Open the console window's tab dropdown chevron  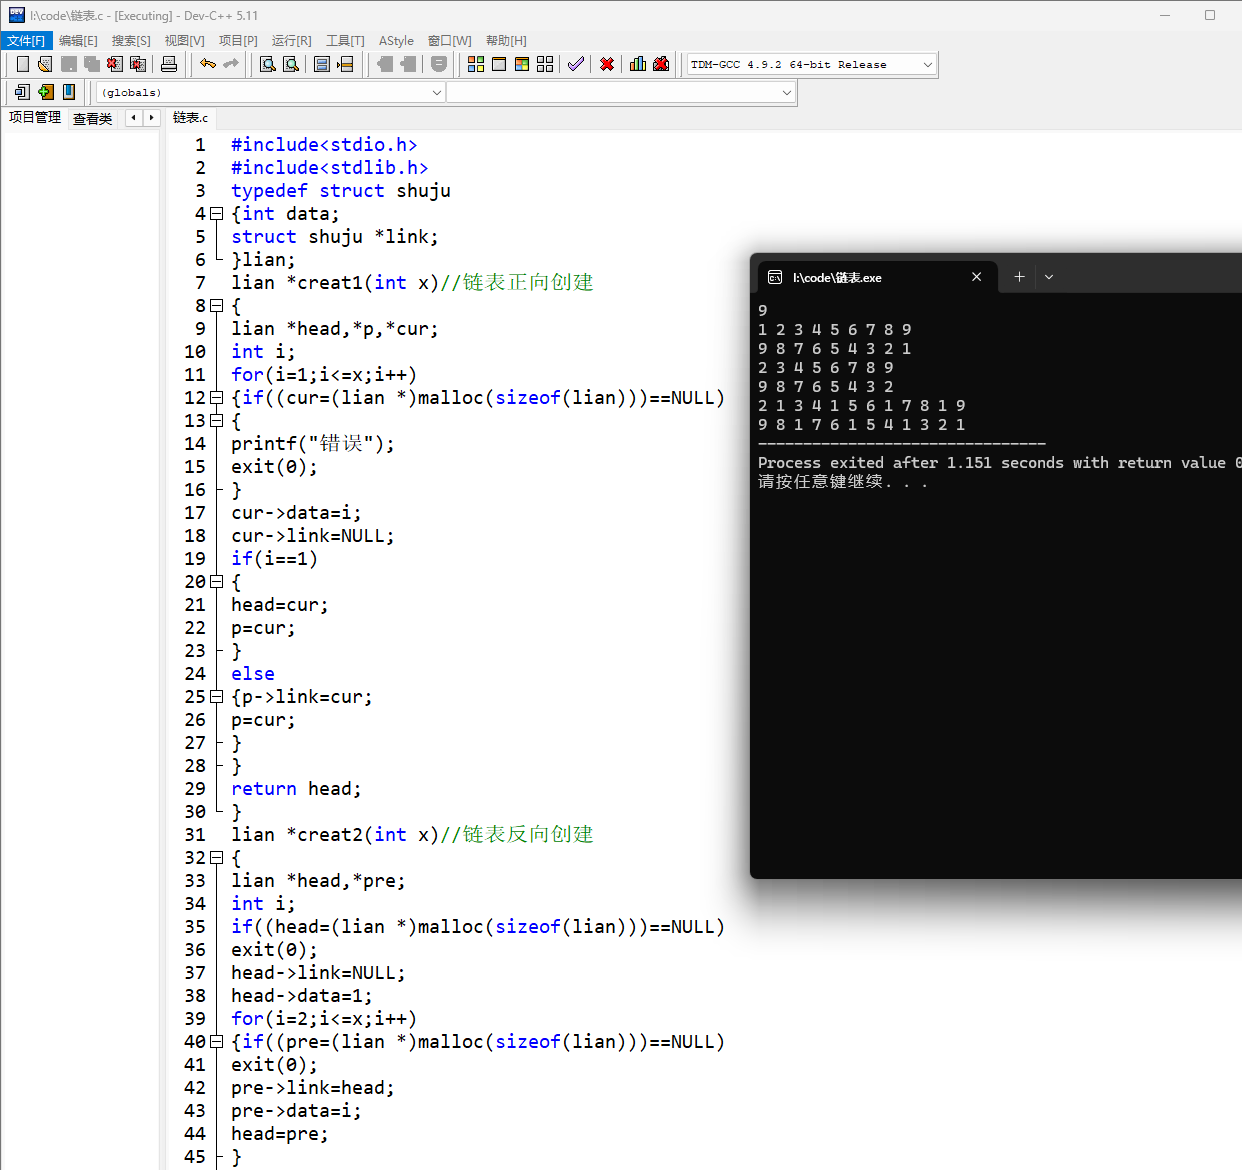click(x=1049, y=277)
